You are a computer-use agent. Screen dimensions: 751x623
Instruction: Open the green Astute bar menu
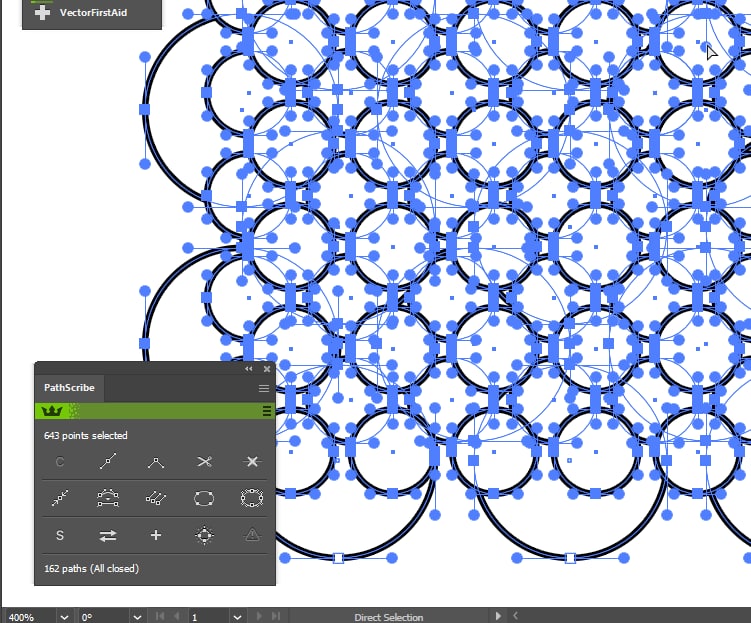(x=267, y=411)
